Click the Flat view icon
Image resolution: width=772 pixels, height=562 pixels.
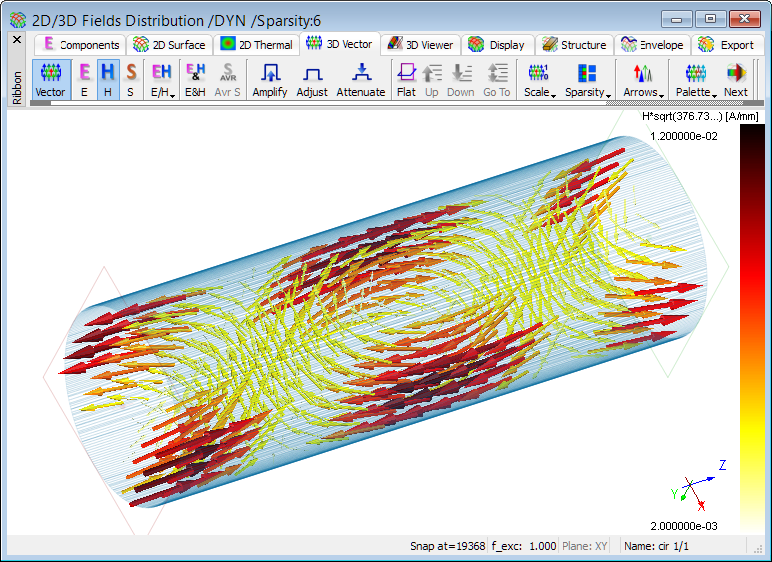click(406, 79)
